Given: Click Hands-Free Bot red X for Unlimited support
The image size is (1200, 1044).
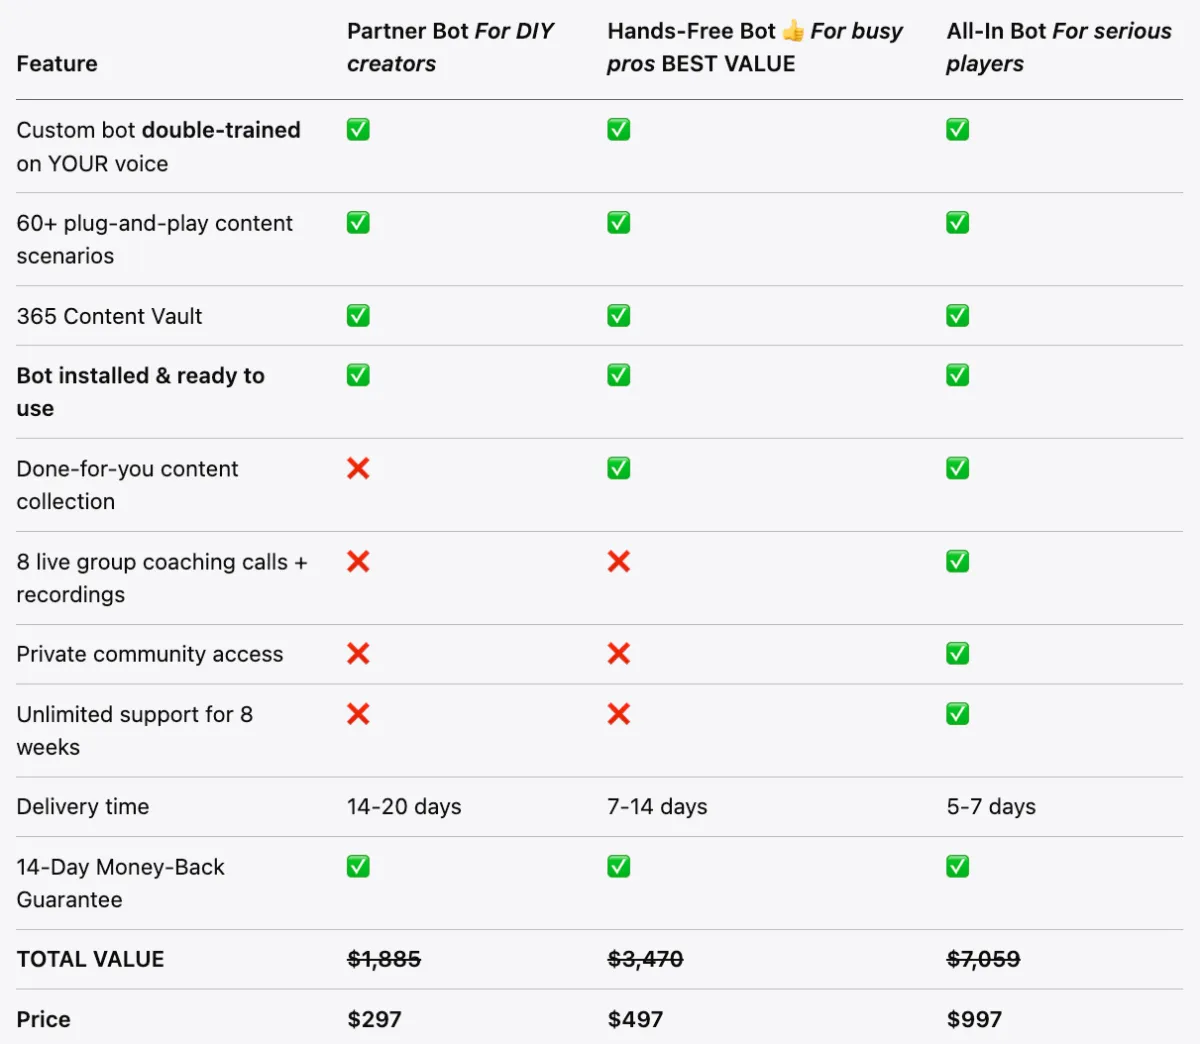Looking at the screenshot, I should coord(619,714).
